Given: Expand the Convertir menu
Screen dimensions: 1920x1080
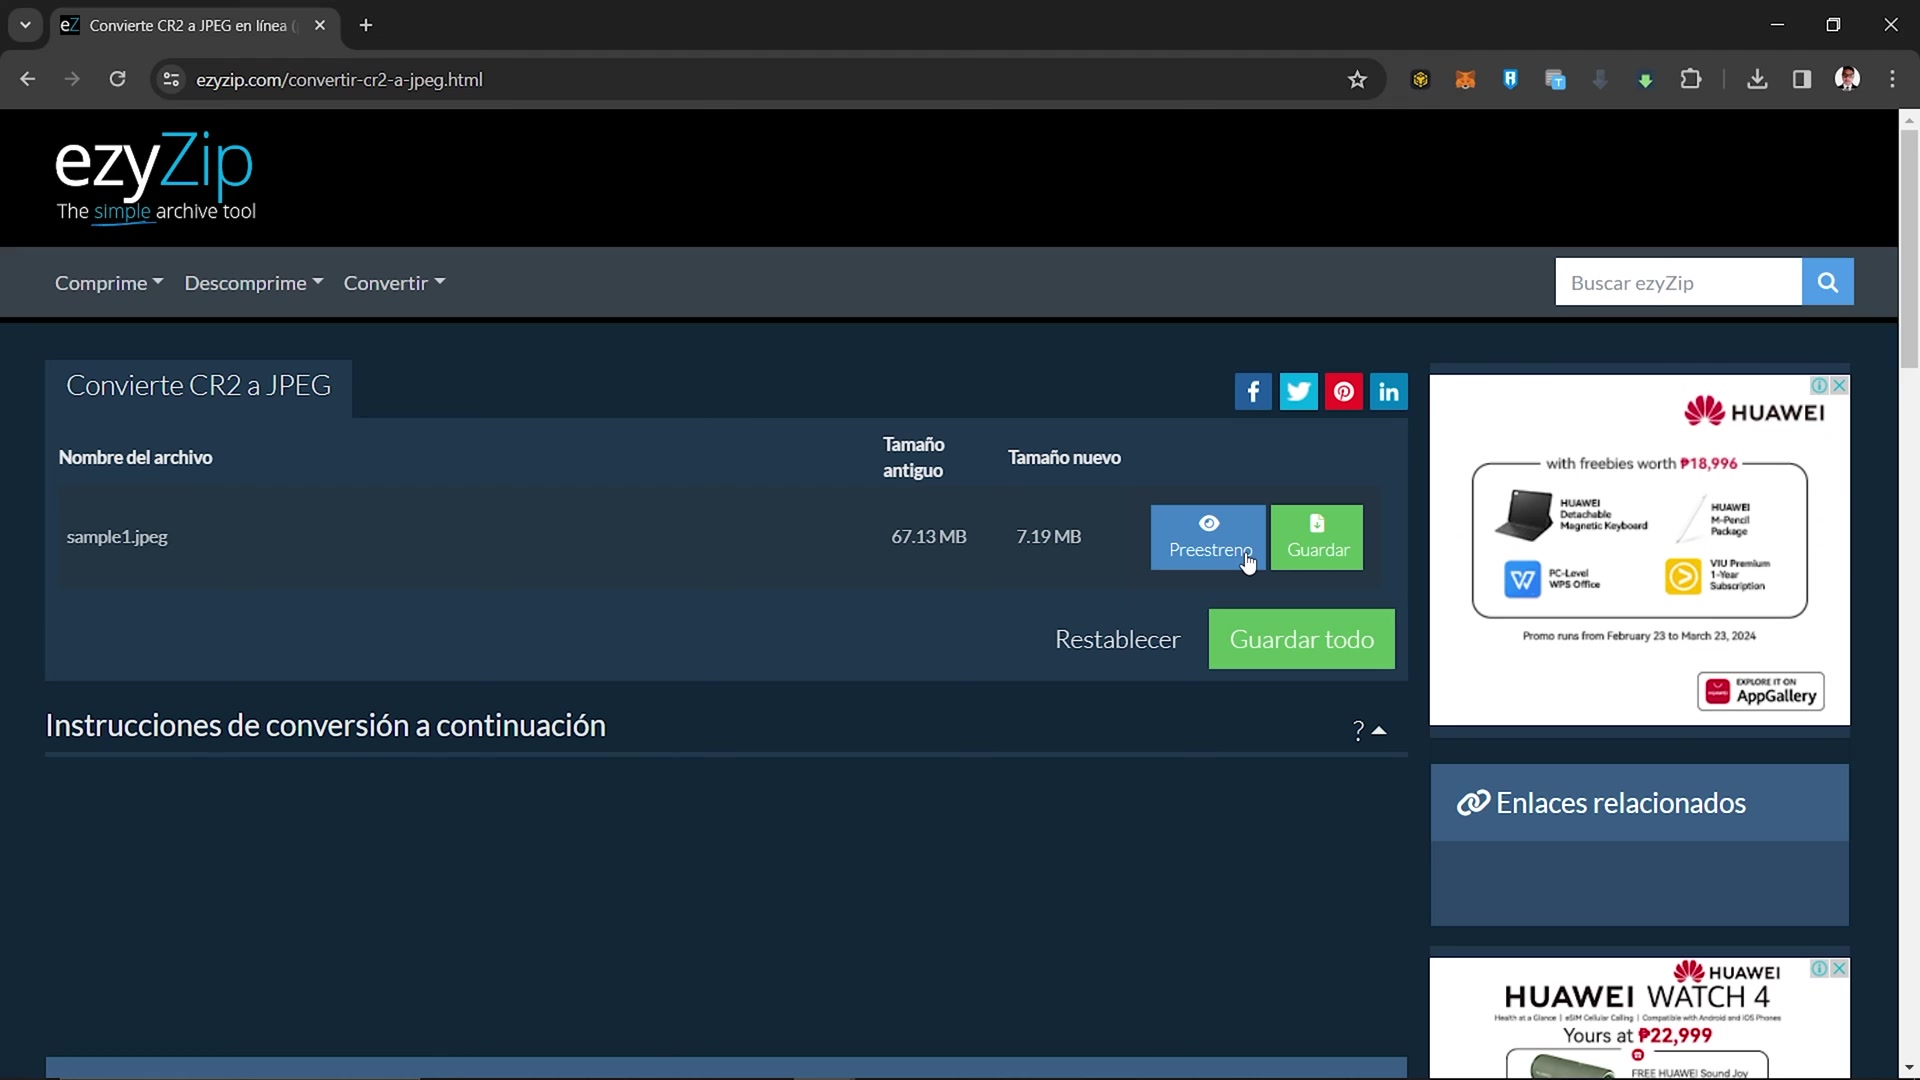Looking at the screenshot, I should (395, 283).
